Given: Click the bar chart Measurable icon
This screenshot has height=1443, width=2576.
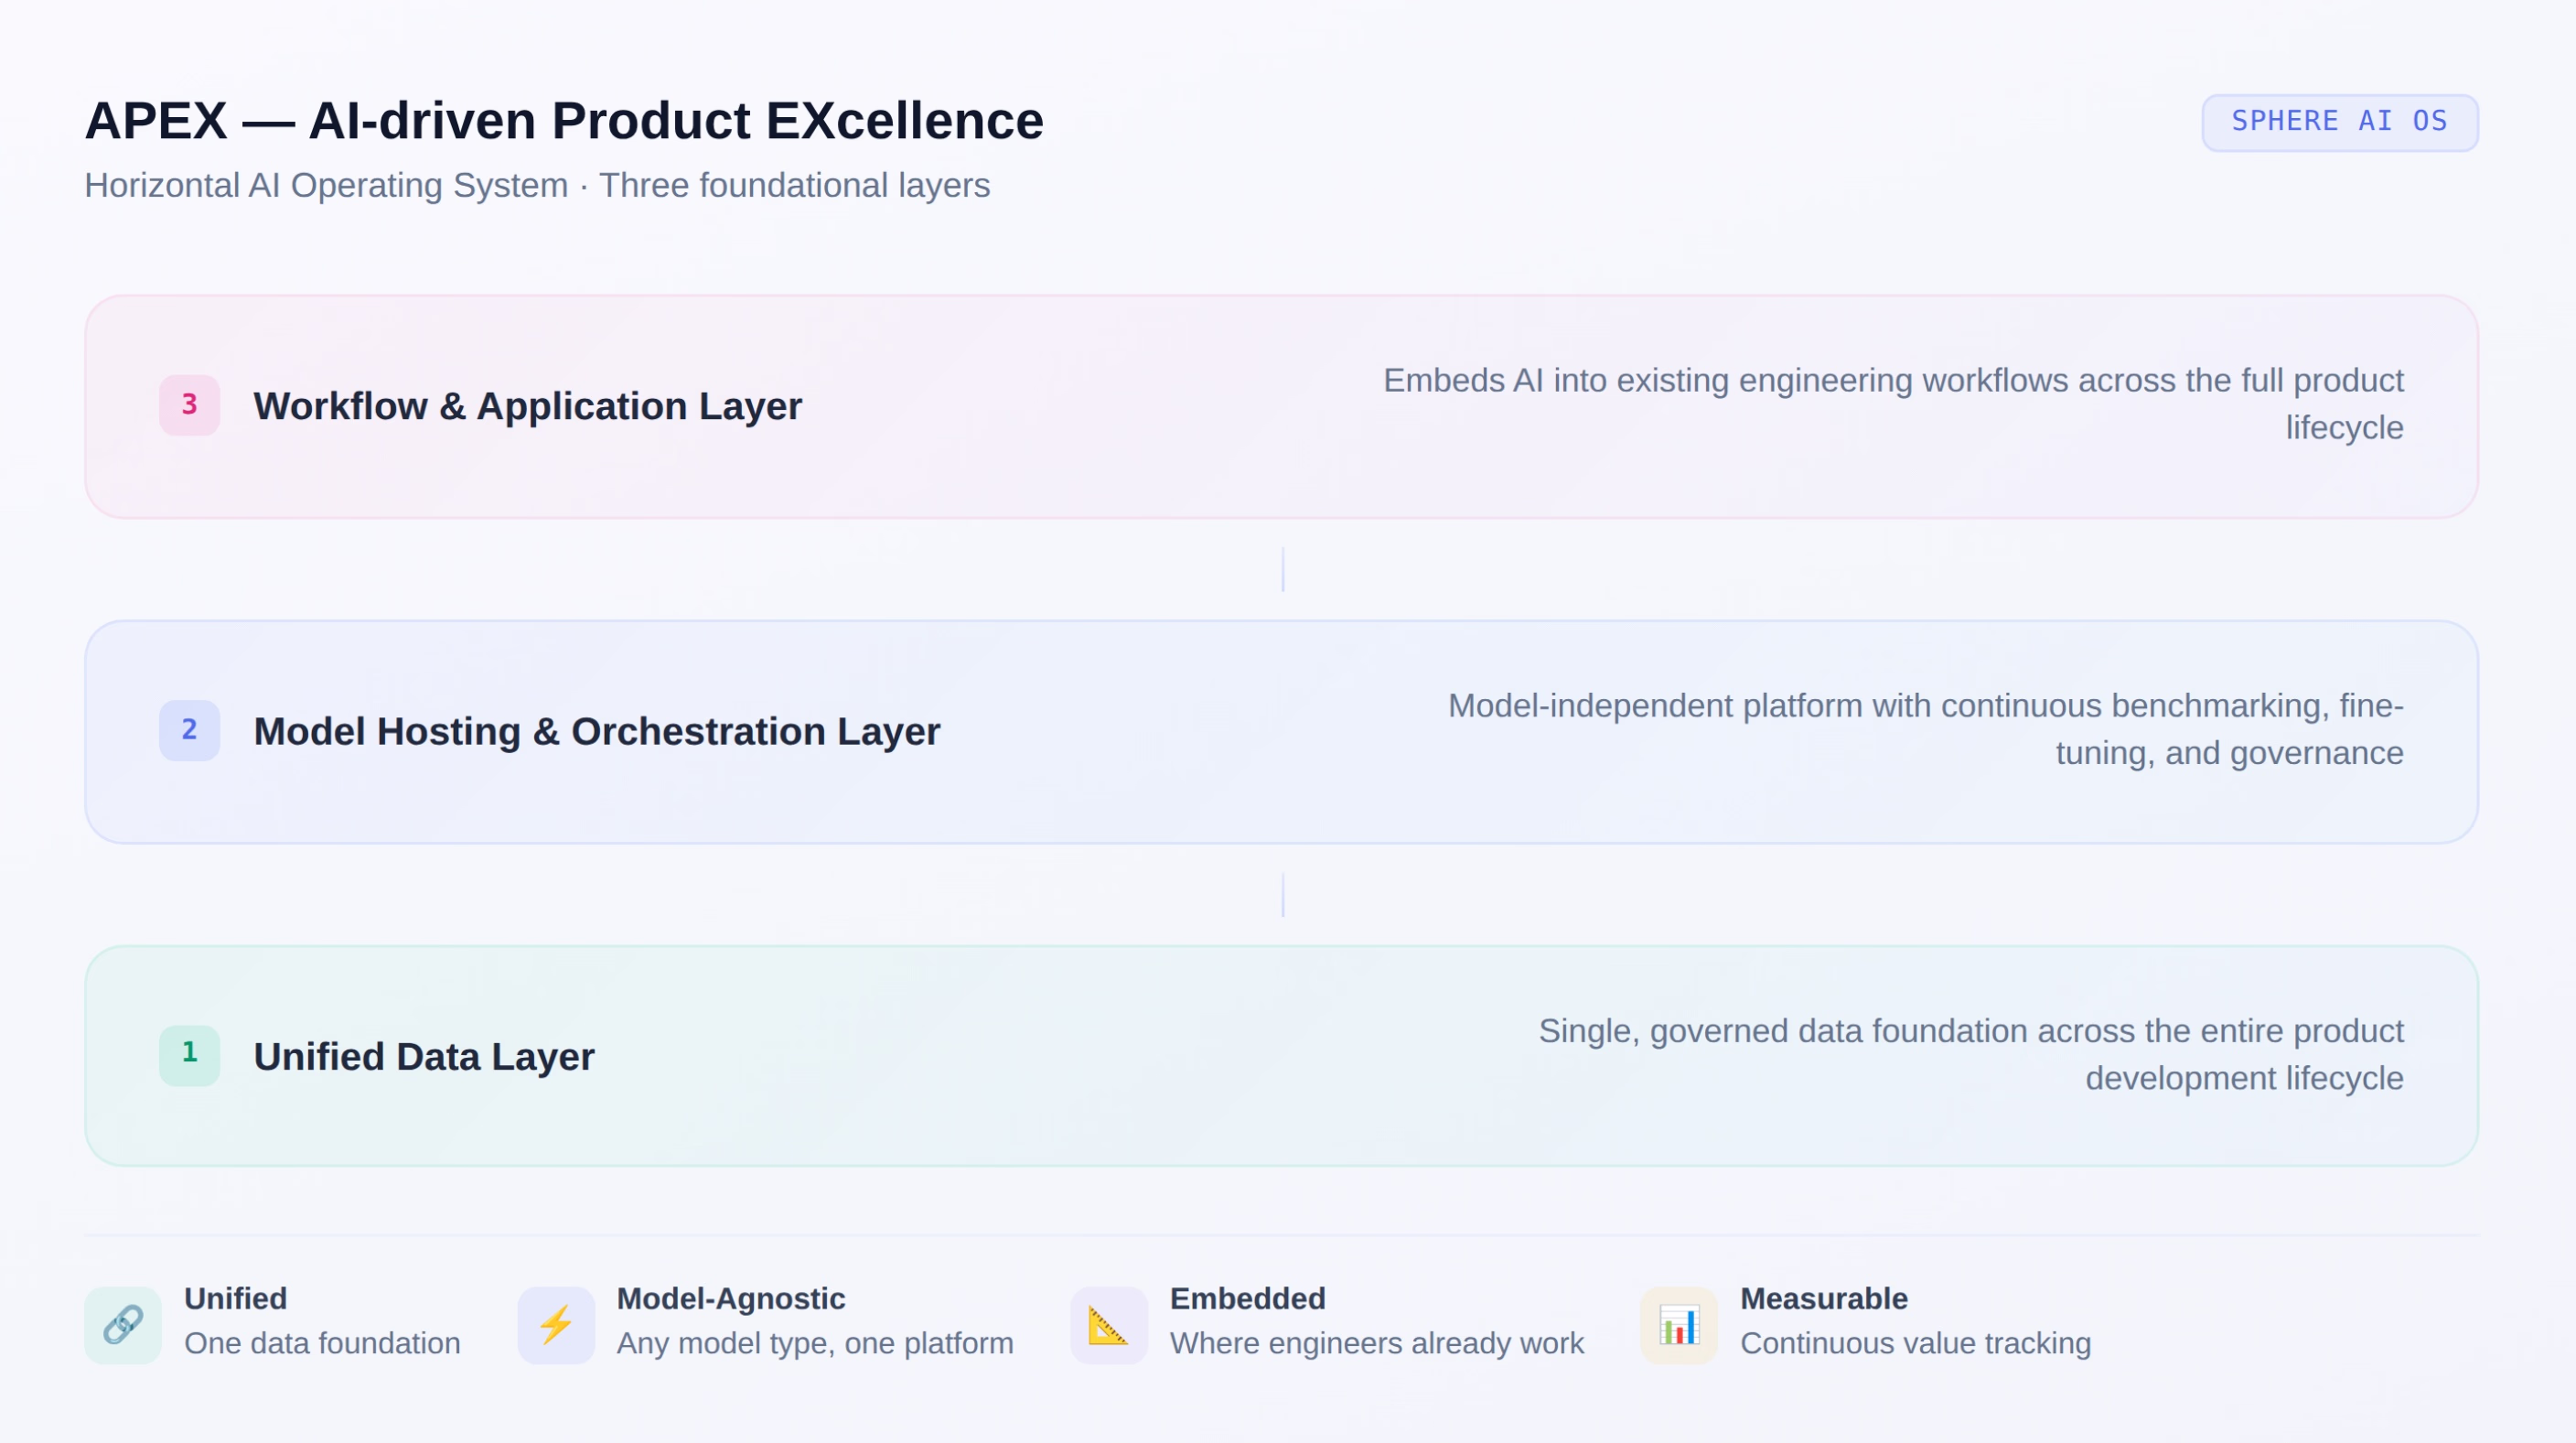Looking at the screenshot, I should tap(1679, 1325).
